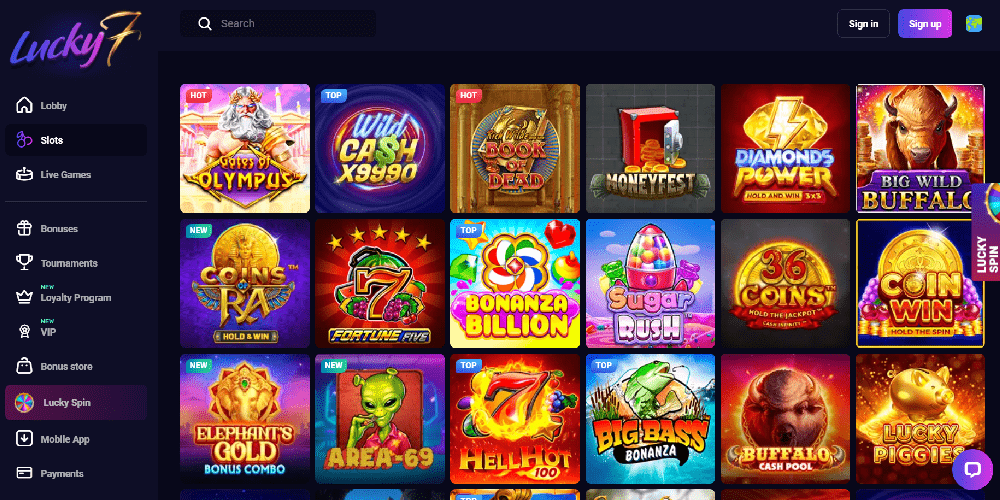This screenshot has height=500, width=1000.
Task: Click the Bonuses gift icon
Action: [24, 228]
